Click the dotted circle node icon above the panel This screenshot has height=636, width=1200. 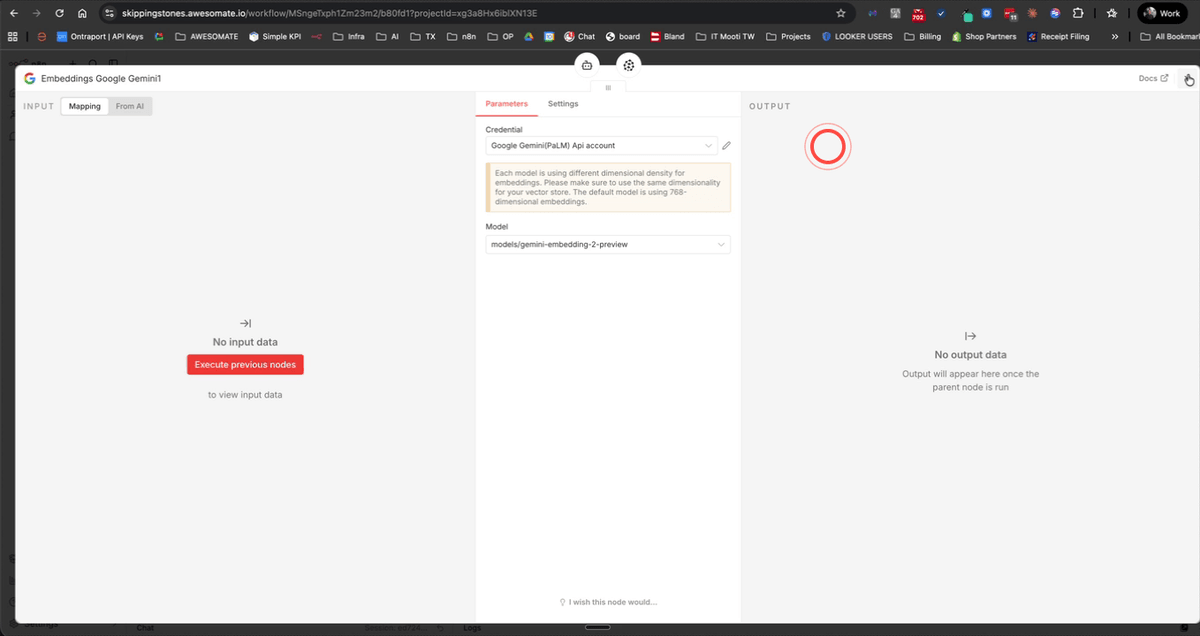coord(628,65)
